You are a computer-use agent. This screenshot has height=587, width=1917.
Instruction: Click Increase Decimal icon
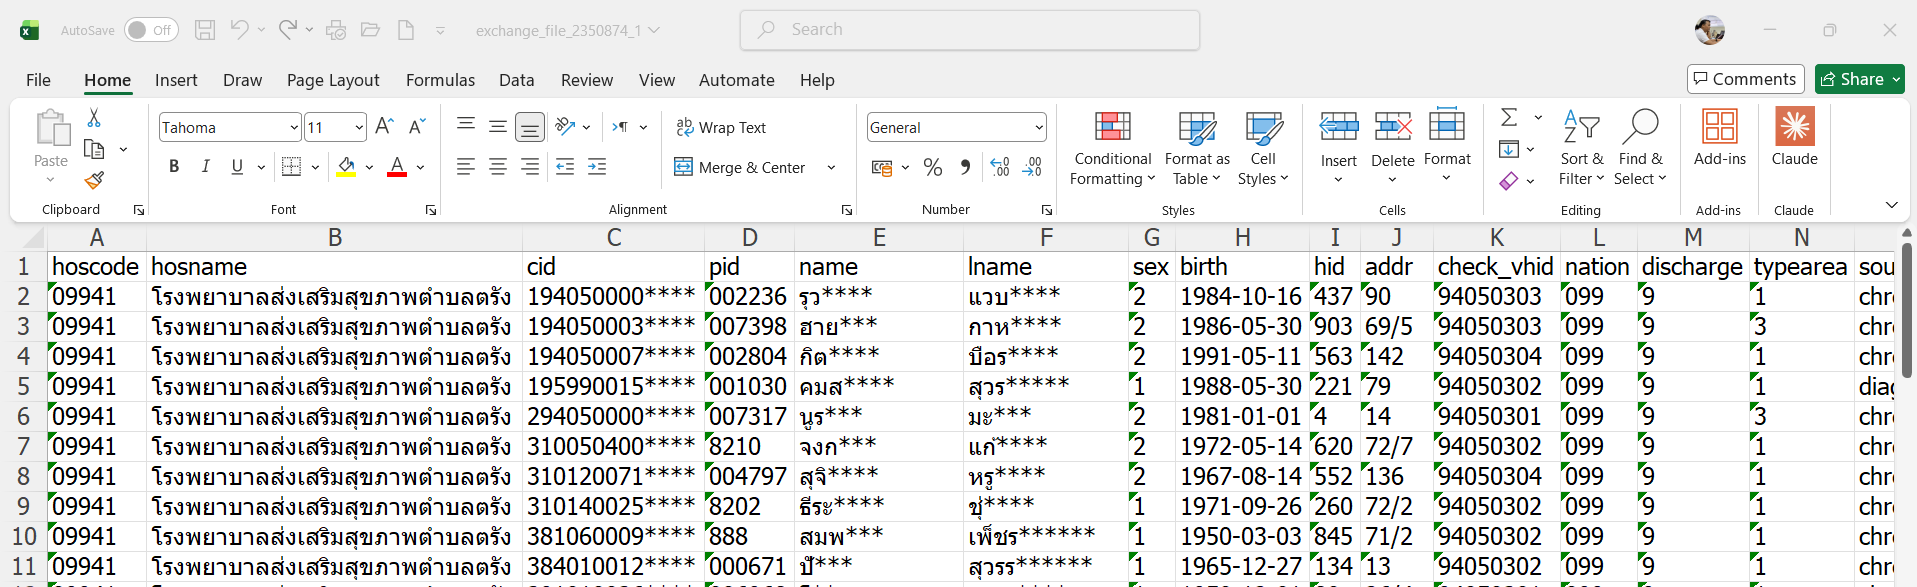tap(1000, 167)
